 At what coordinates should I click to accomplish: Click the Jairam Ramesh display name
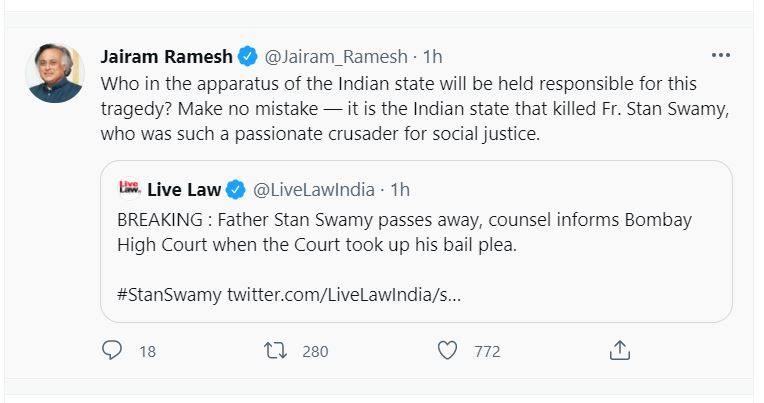tap(168, 55)
